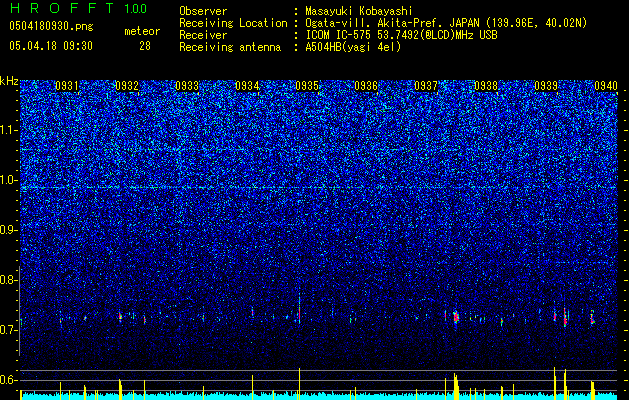Click the 0937 time marker
This screenshot has width=629, height=400.
point(426,86)
